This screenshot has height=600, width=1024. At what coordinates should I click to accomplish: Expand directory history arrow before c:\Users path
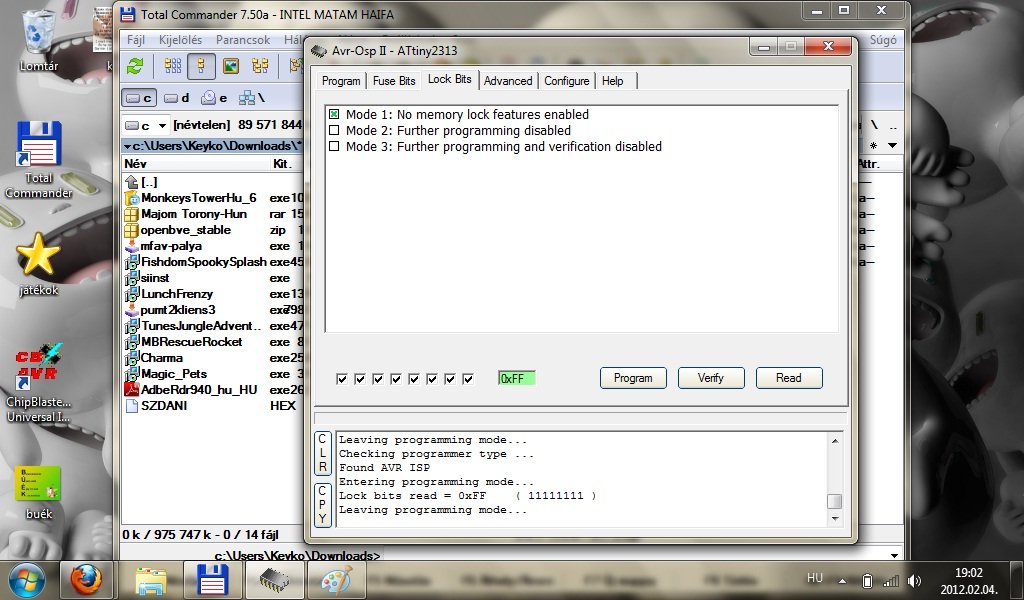(127, 146)
